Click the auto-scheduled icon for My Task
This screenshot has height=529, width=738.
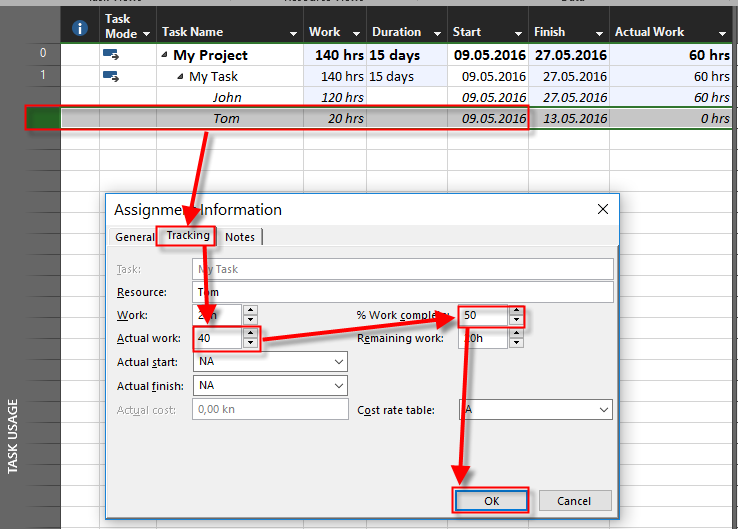(x=110, y=76)
